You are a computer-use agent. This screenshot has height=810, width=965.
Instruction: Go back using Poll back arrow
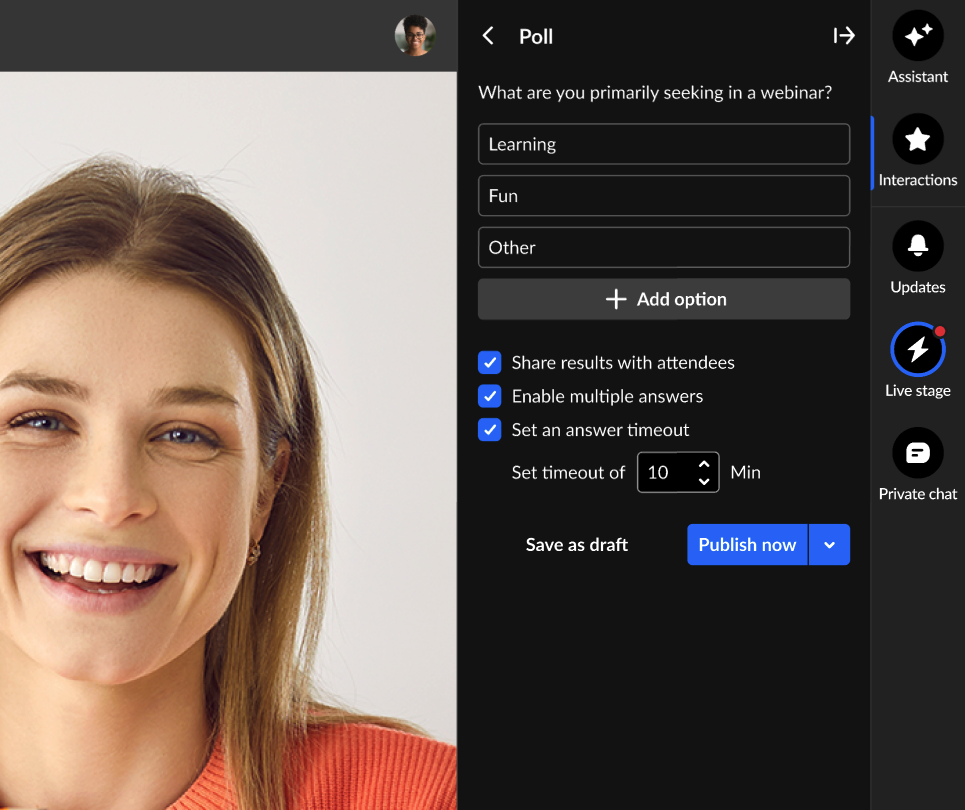point(488,37)
